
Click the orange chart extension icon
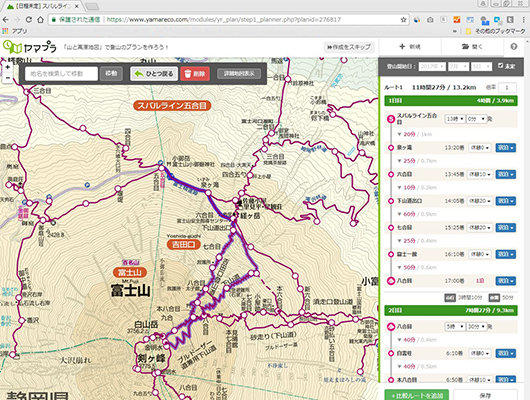(457, 20)
